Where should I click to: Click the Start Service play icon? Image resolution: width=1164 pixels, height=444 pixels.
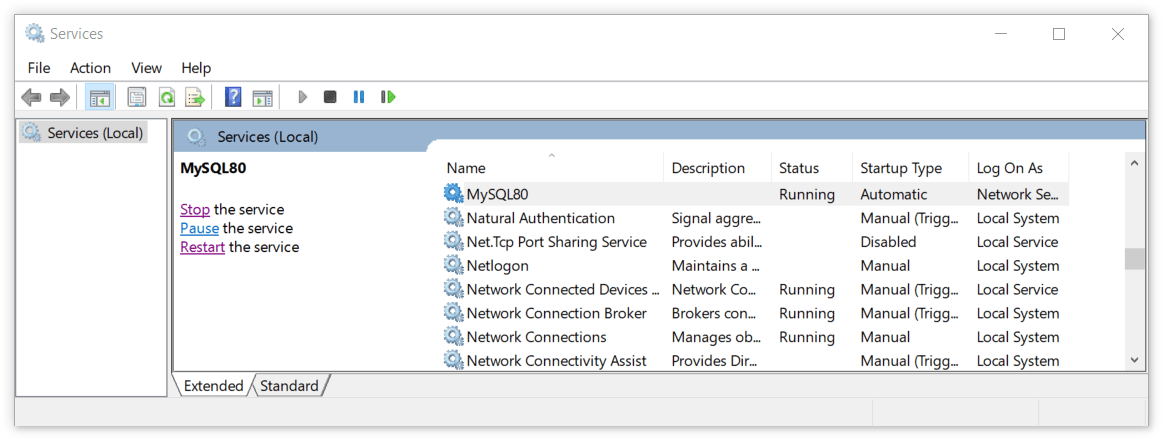click(302, 97)
